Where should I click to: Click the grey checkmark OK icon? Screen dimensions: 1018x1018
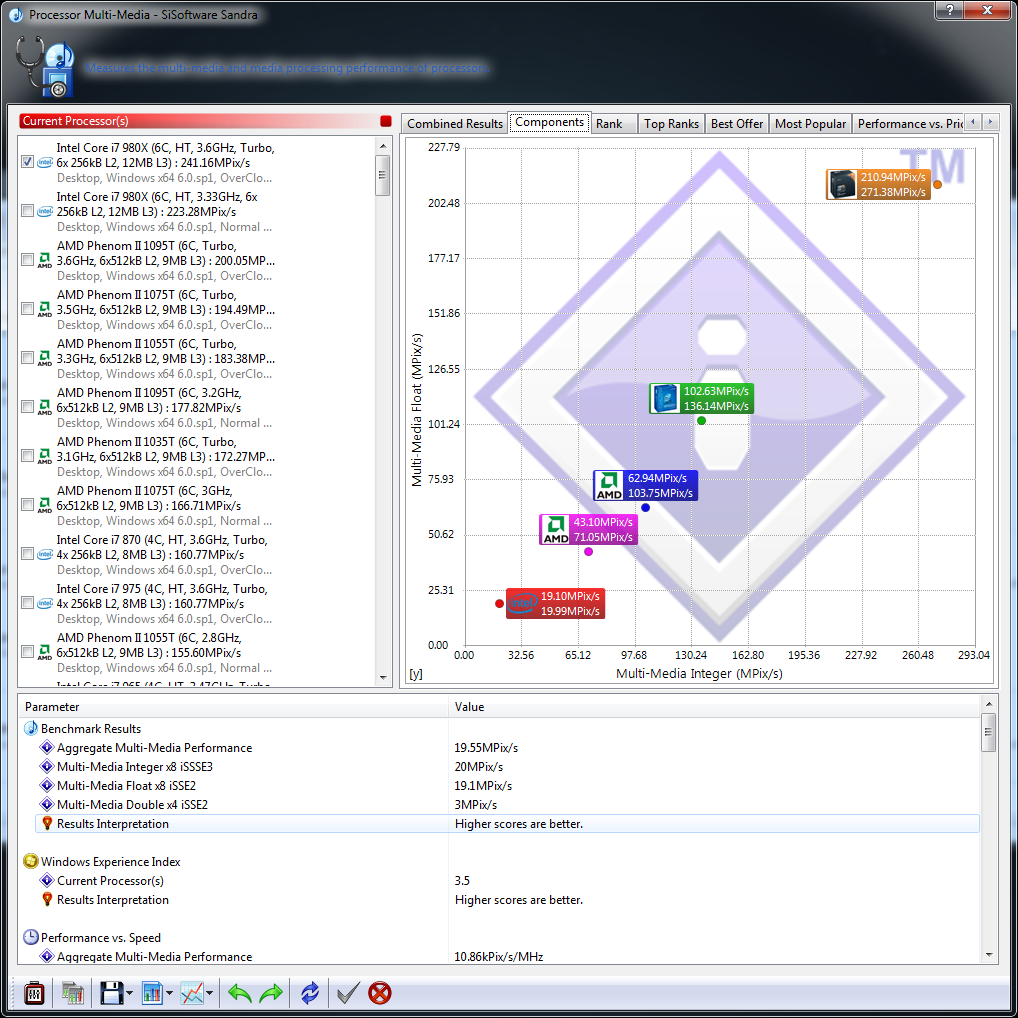point(348,993)
